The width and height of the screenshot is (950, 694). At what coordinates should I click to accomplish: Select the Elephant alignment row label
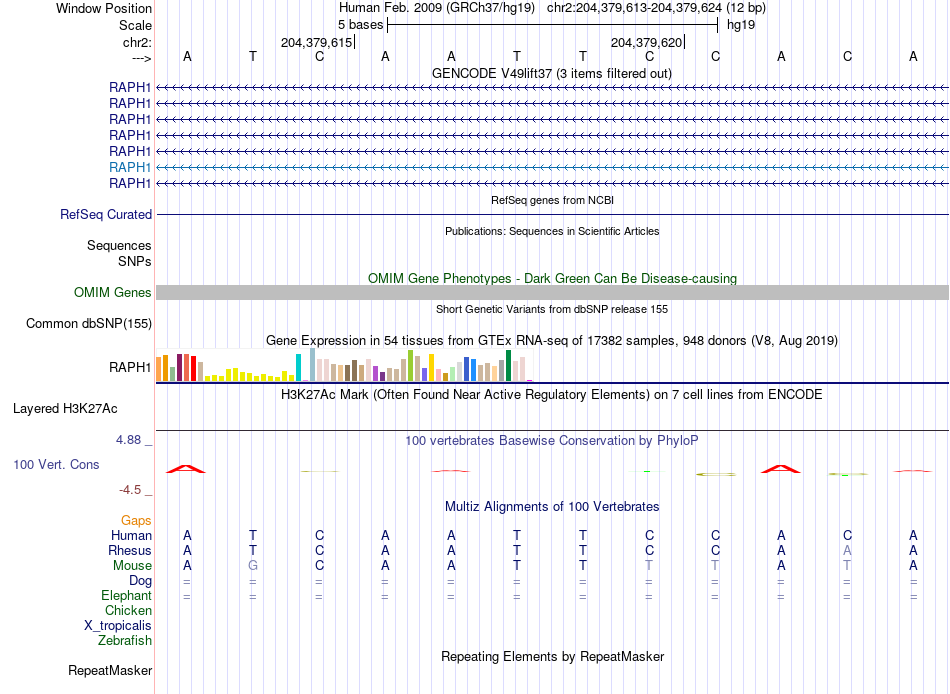127,596
